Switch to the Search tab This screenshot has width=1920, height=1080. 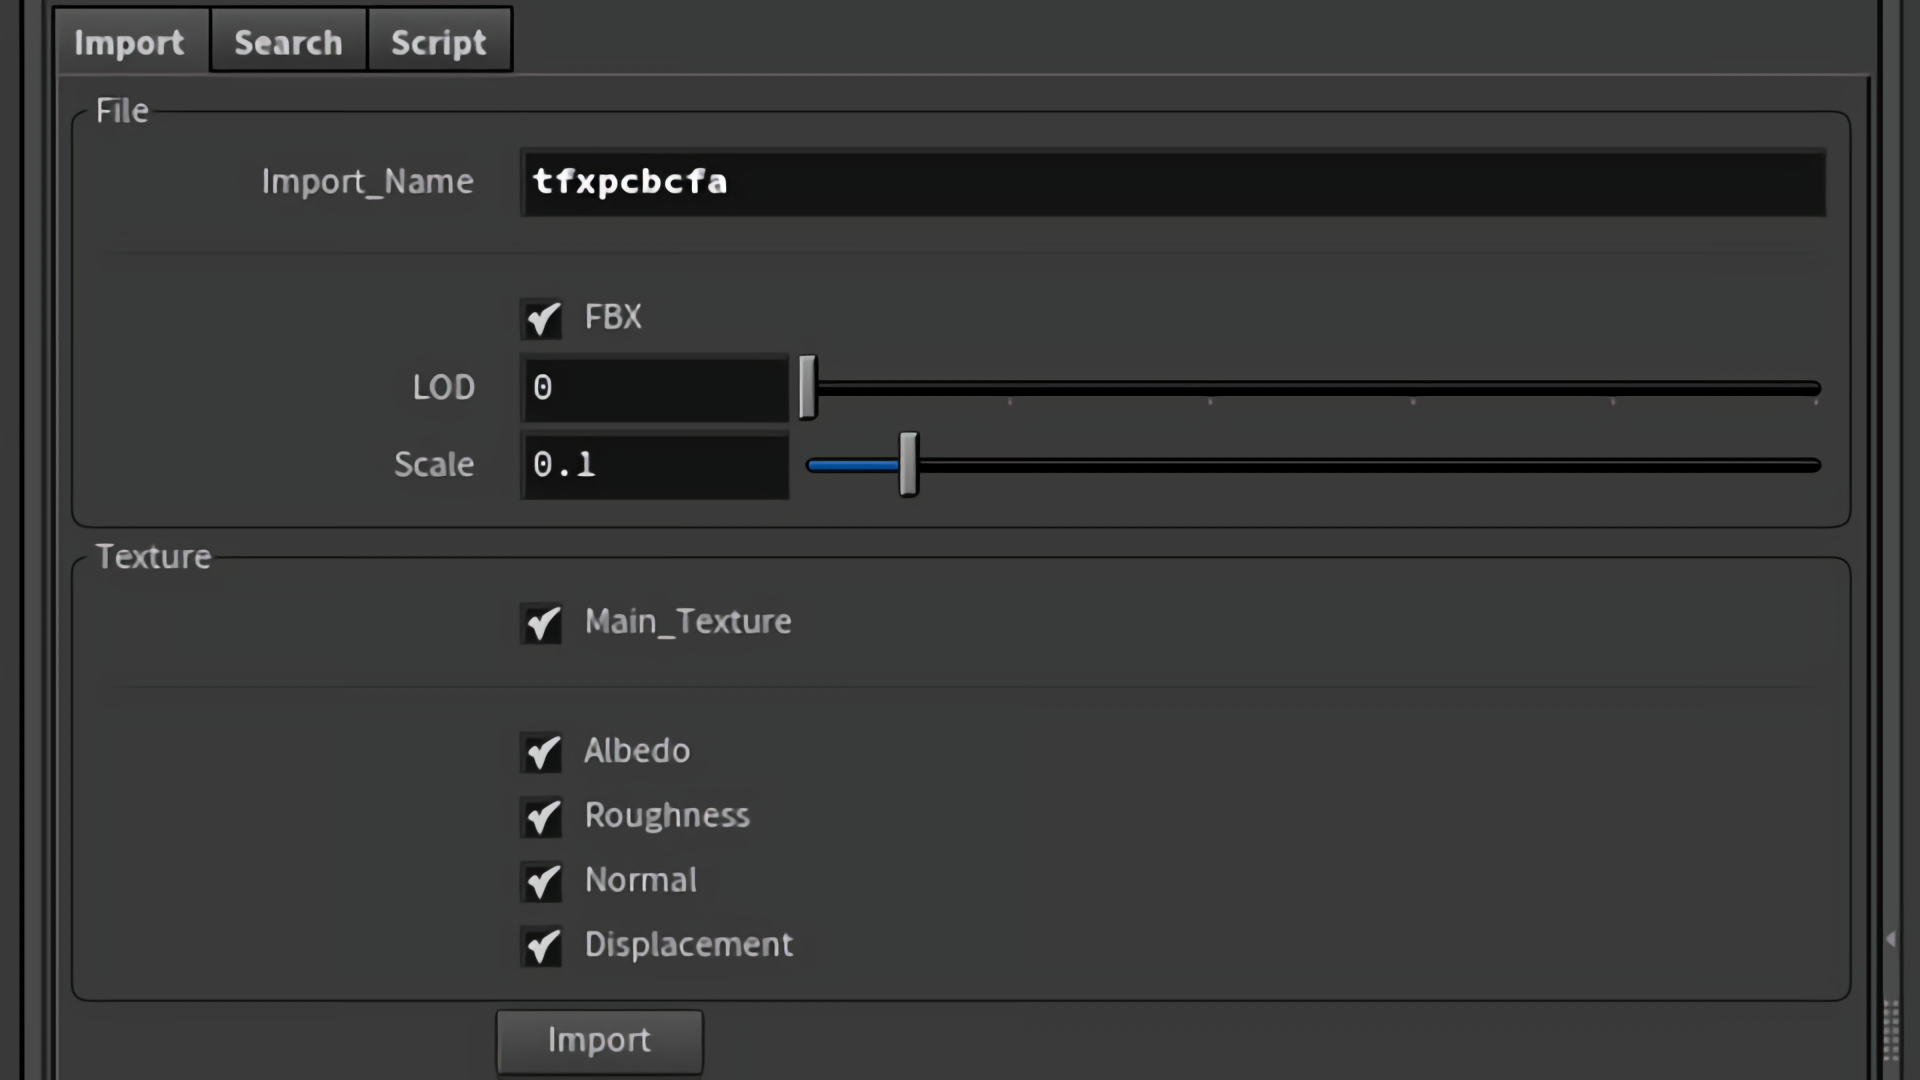pos(287,41)
